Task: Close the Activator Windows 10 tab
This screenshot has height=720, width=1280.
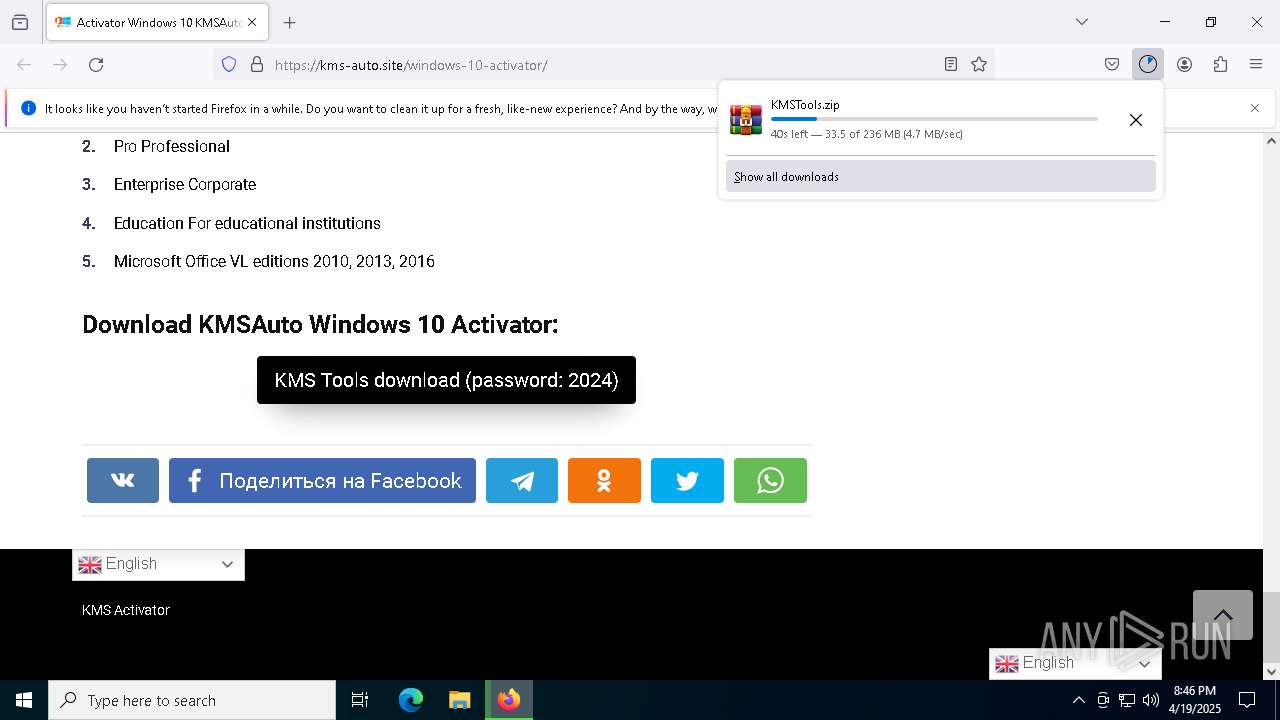Action: tap(253, 22)
